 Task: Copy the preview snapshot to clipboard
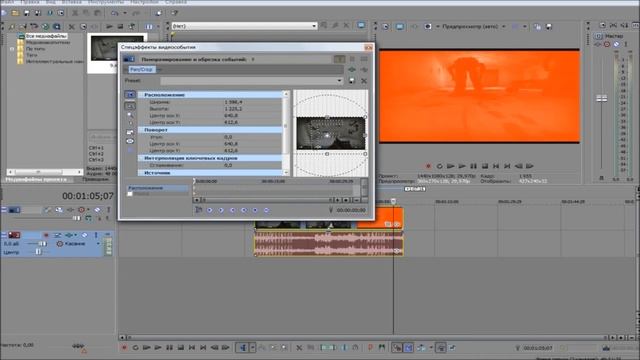coord(538,27)
